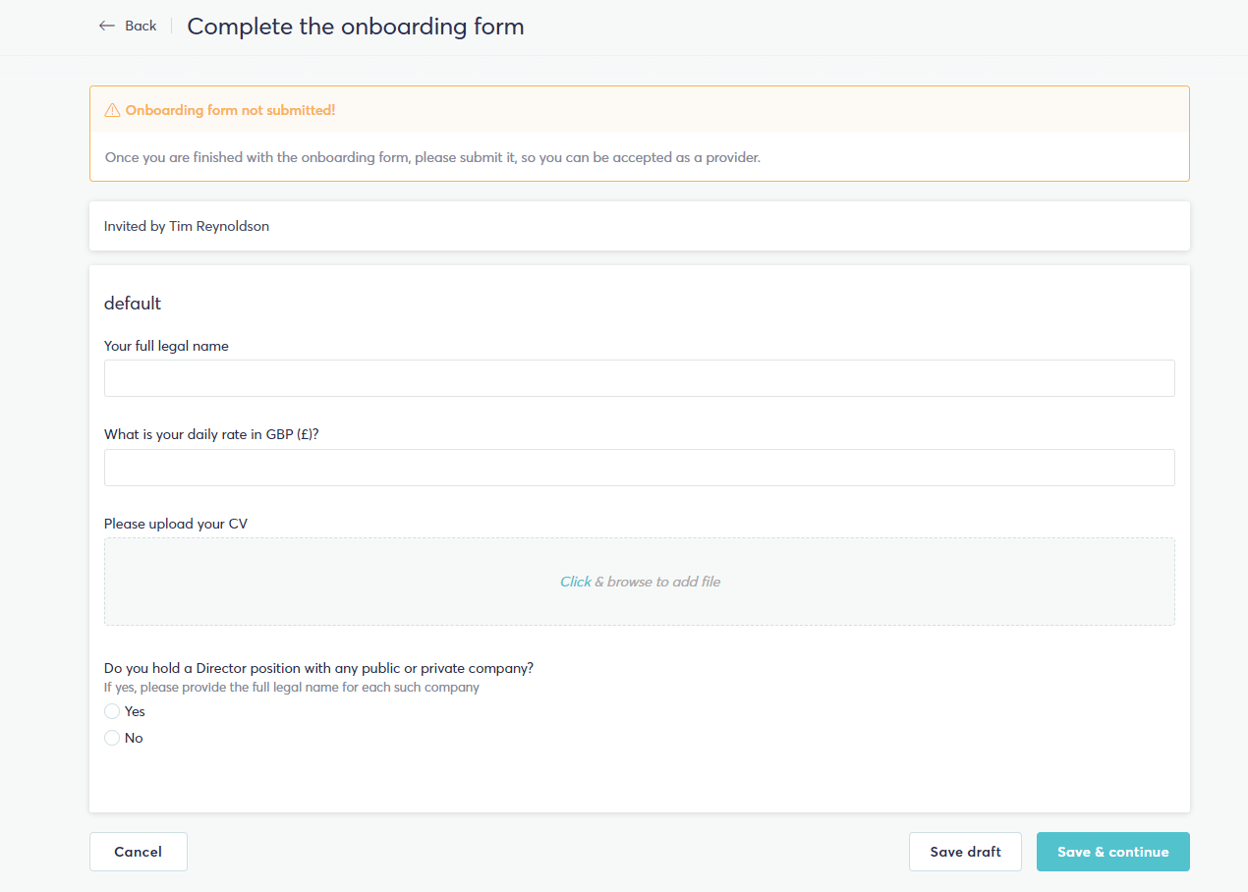
Task: Click the back arrow icon in header
Action: coord(108,25)
